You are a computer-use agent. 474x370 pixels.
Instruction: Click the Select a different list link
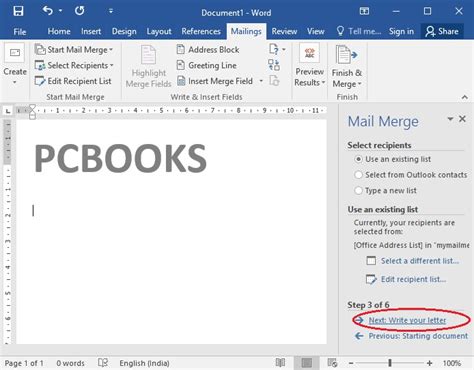pyautogui.click(x=420, y=261)
